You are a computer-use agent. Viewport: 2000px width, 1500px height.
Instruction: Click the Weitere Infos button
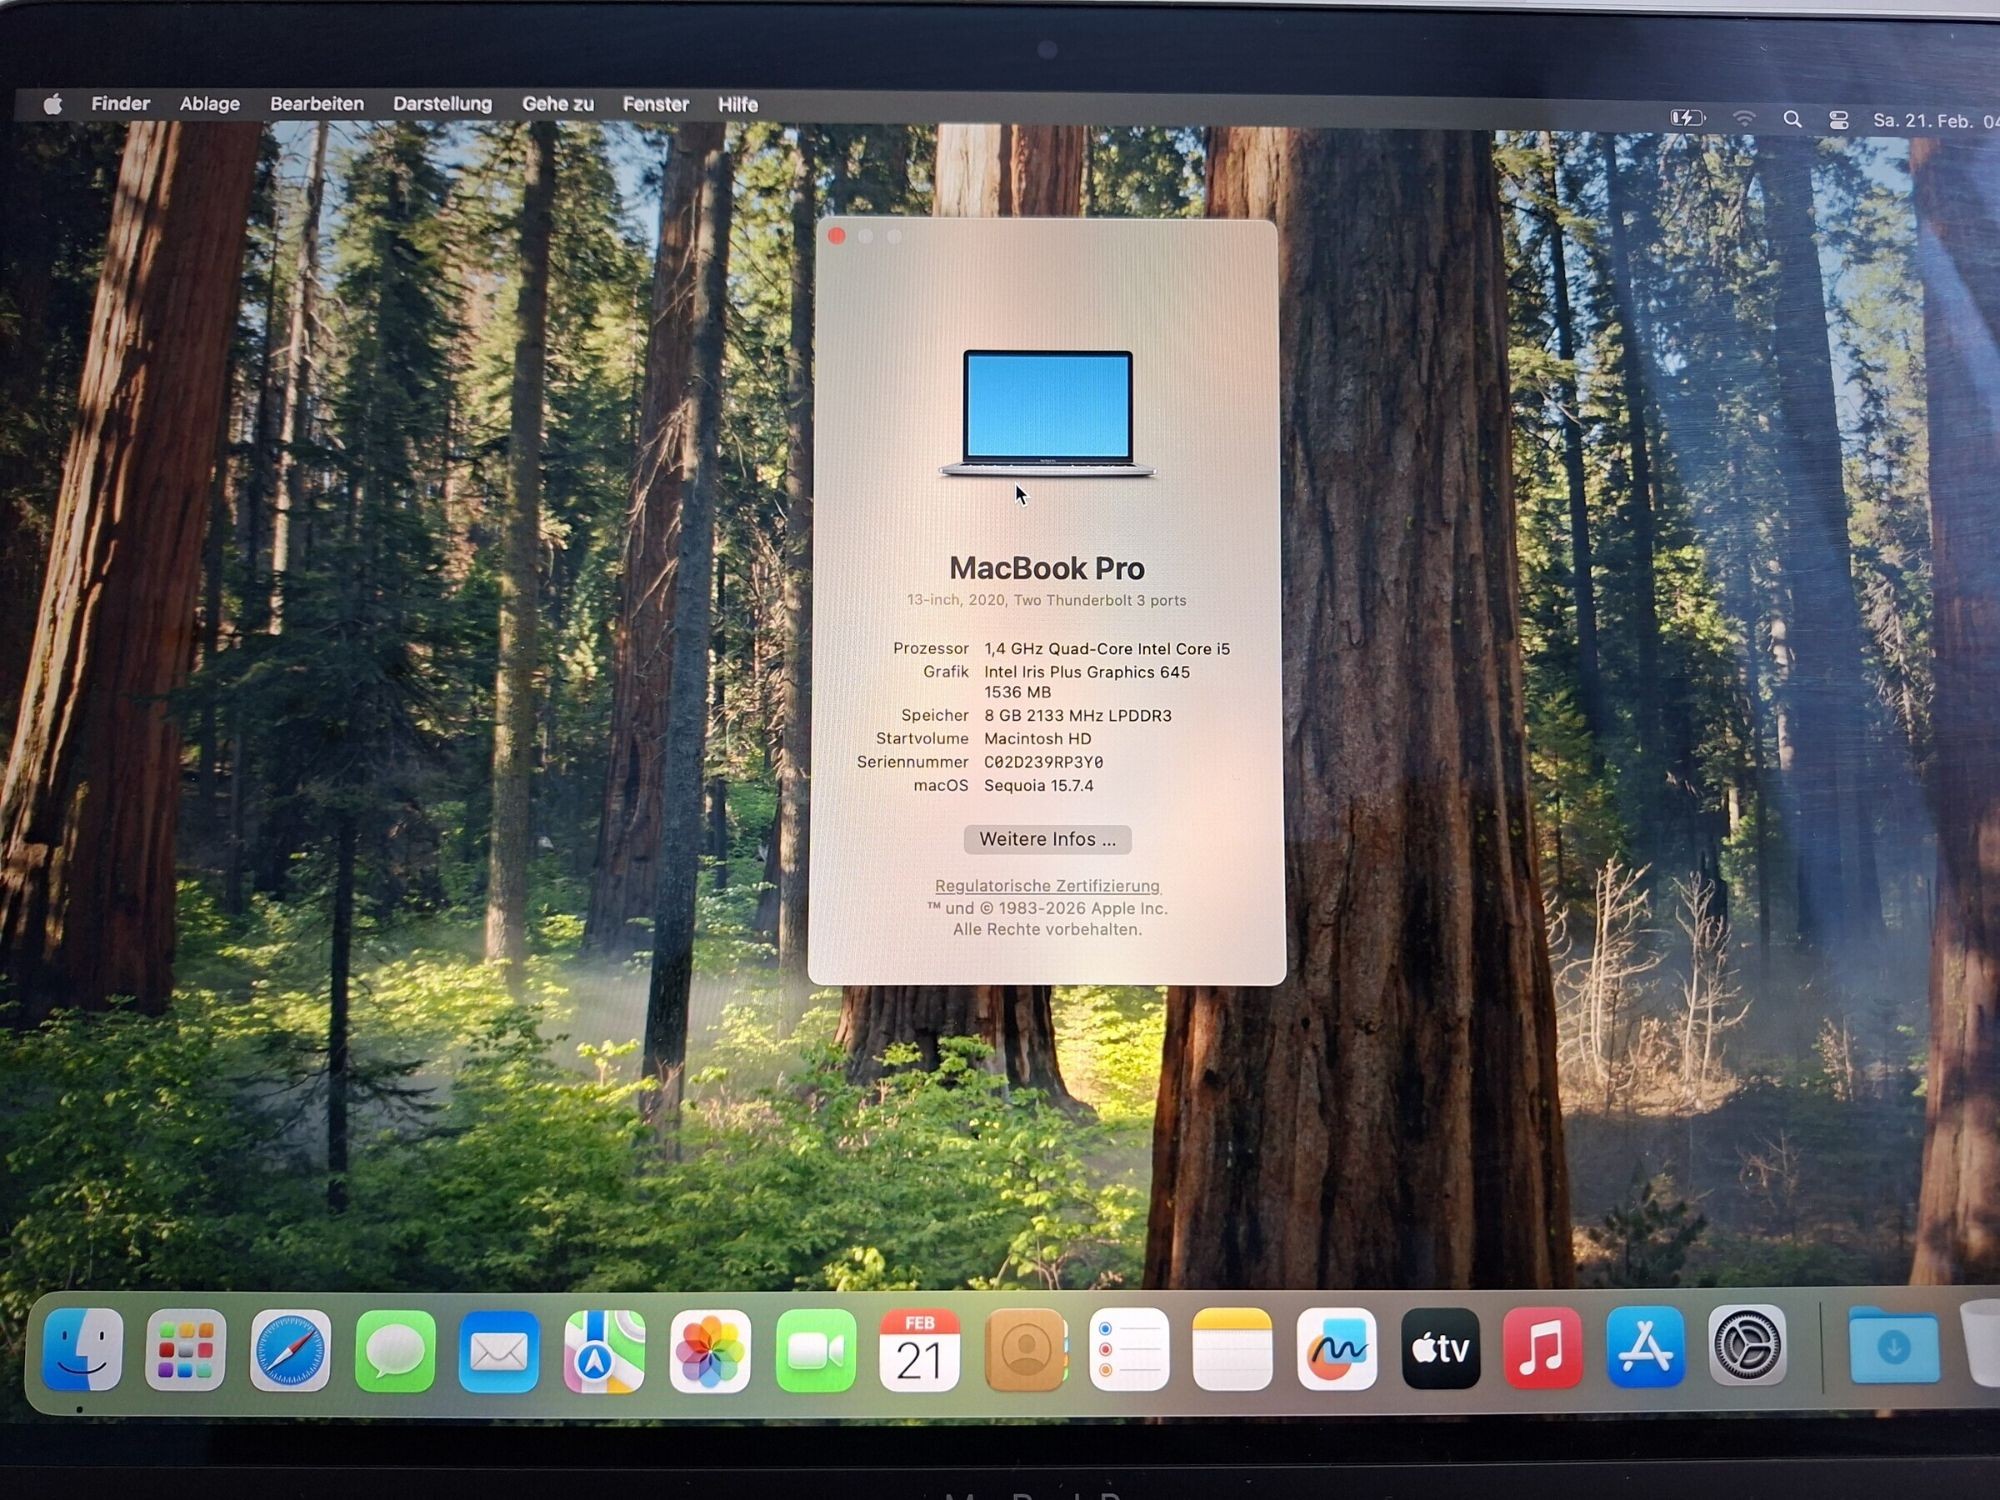click(x=1047, y=839)
